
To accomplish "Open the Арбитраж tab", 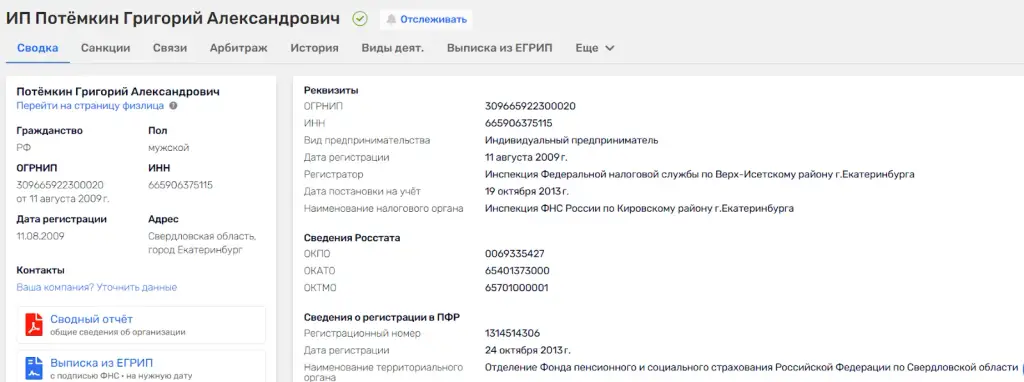I will (238, 48).
